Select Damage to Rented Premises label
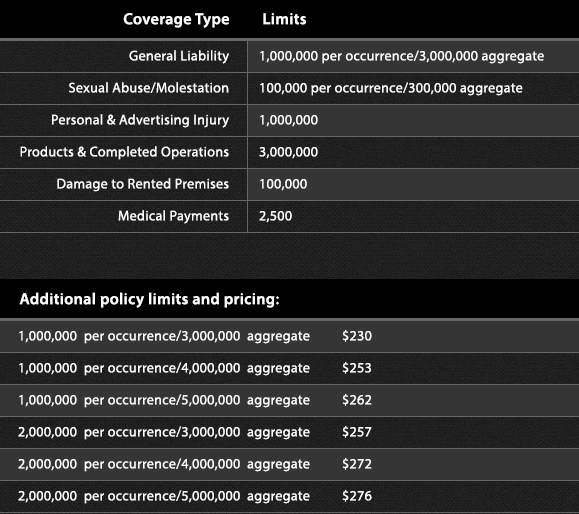 (x=143, y=184)
